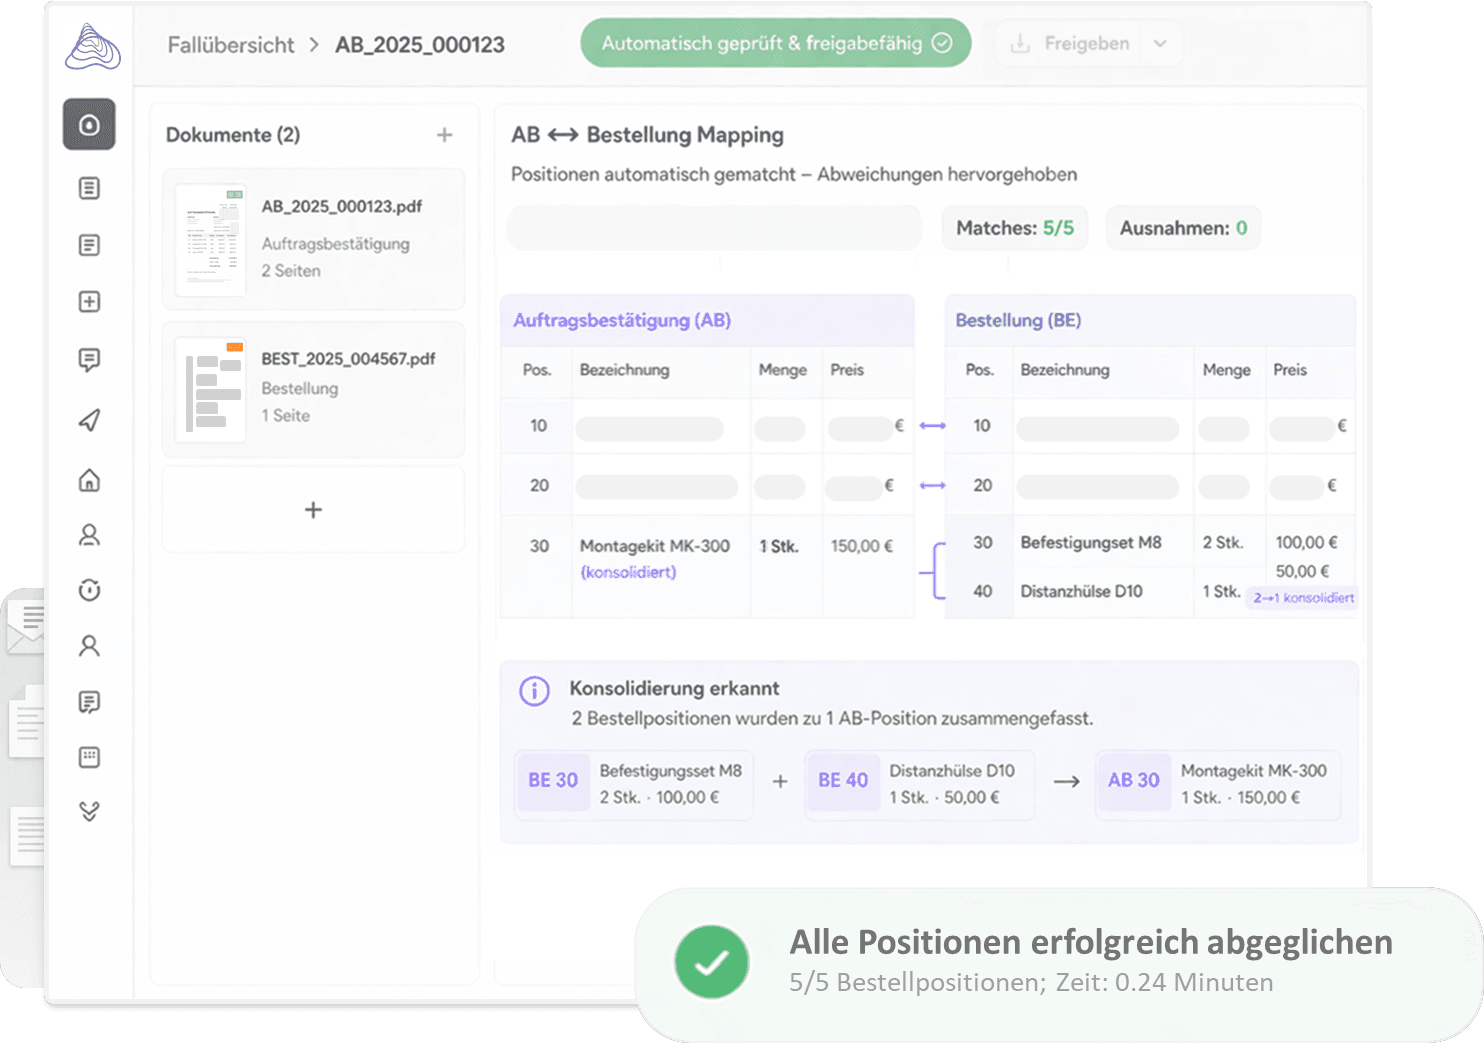Screen dimensions: 1484x1043
Task: Open the plus-box sidebar icon
Action: click(x=89, y=302)
